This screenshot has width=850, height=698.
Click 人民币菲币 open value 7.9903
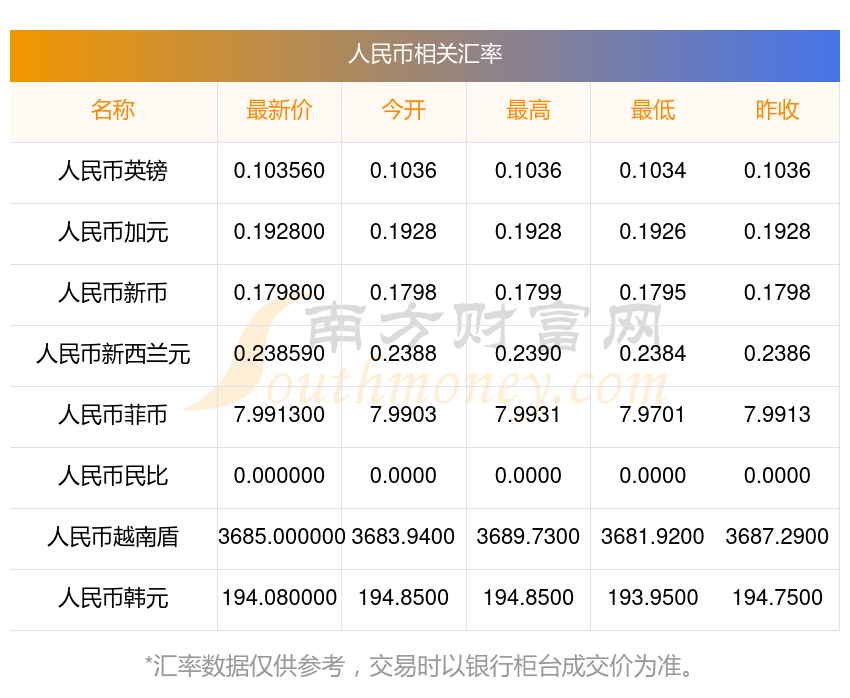pos(403,415)
